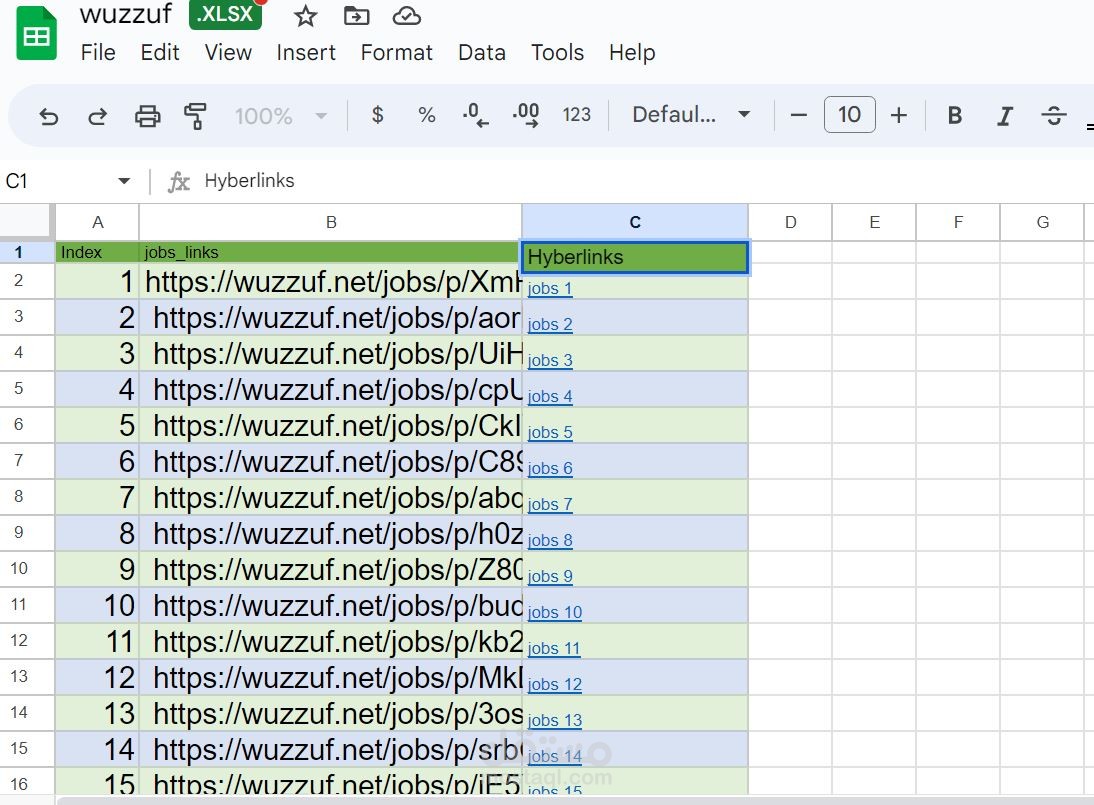Toggle strikethrough formatting

click(1054, 115)
